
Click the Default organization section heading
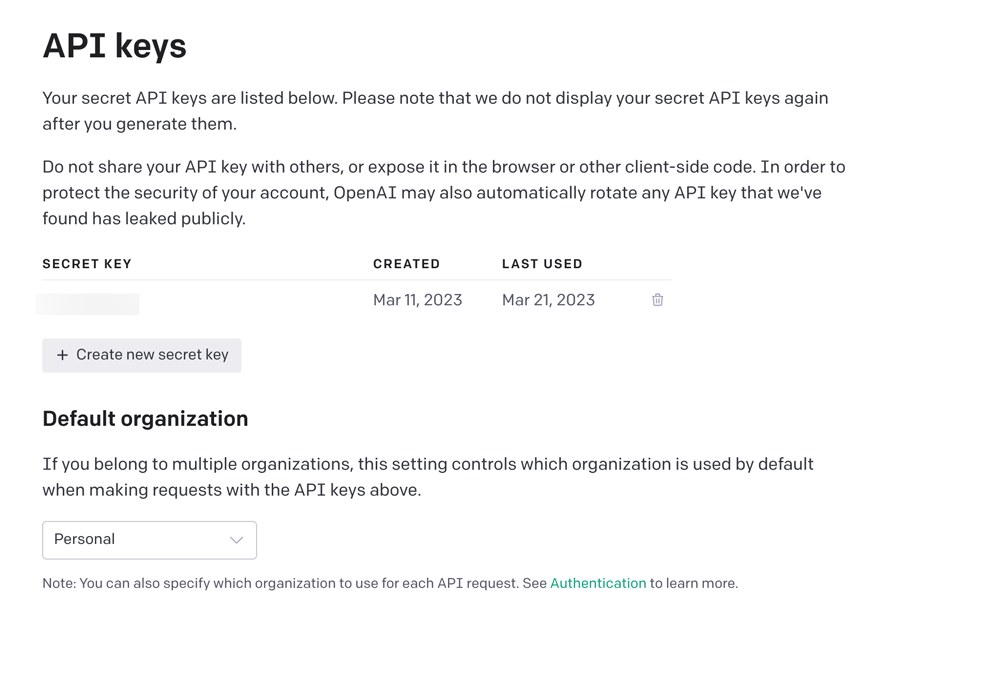click(145, 419)
